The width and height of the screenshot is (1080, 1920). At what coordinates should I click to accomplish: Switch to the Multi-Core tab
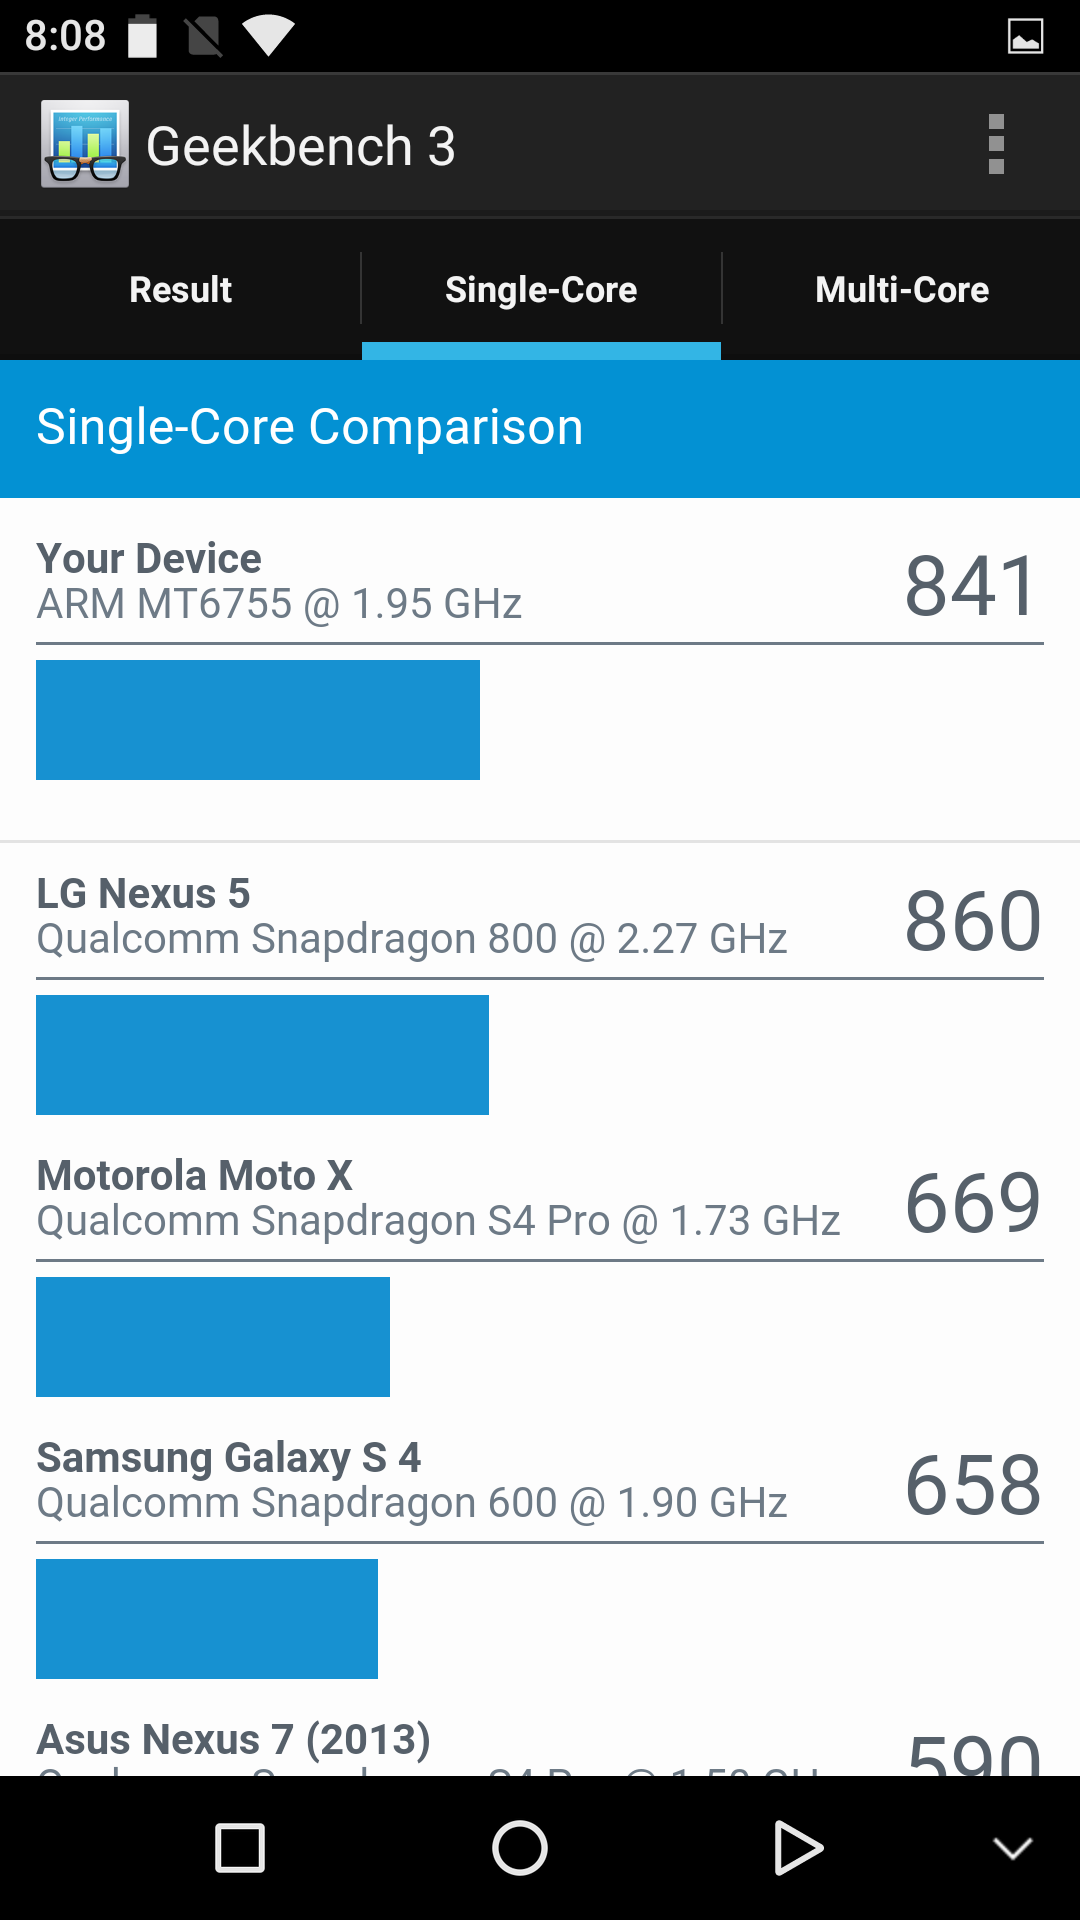(x=901, y=290)
